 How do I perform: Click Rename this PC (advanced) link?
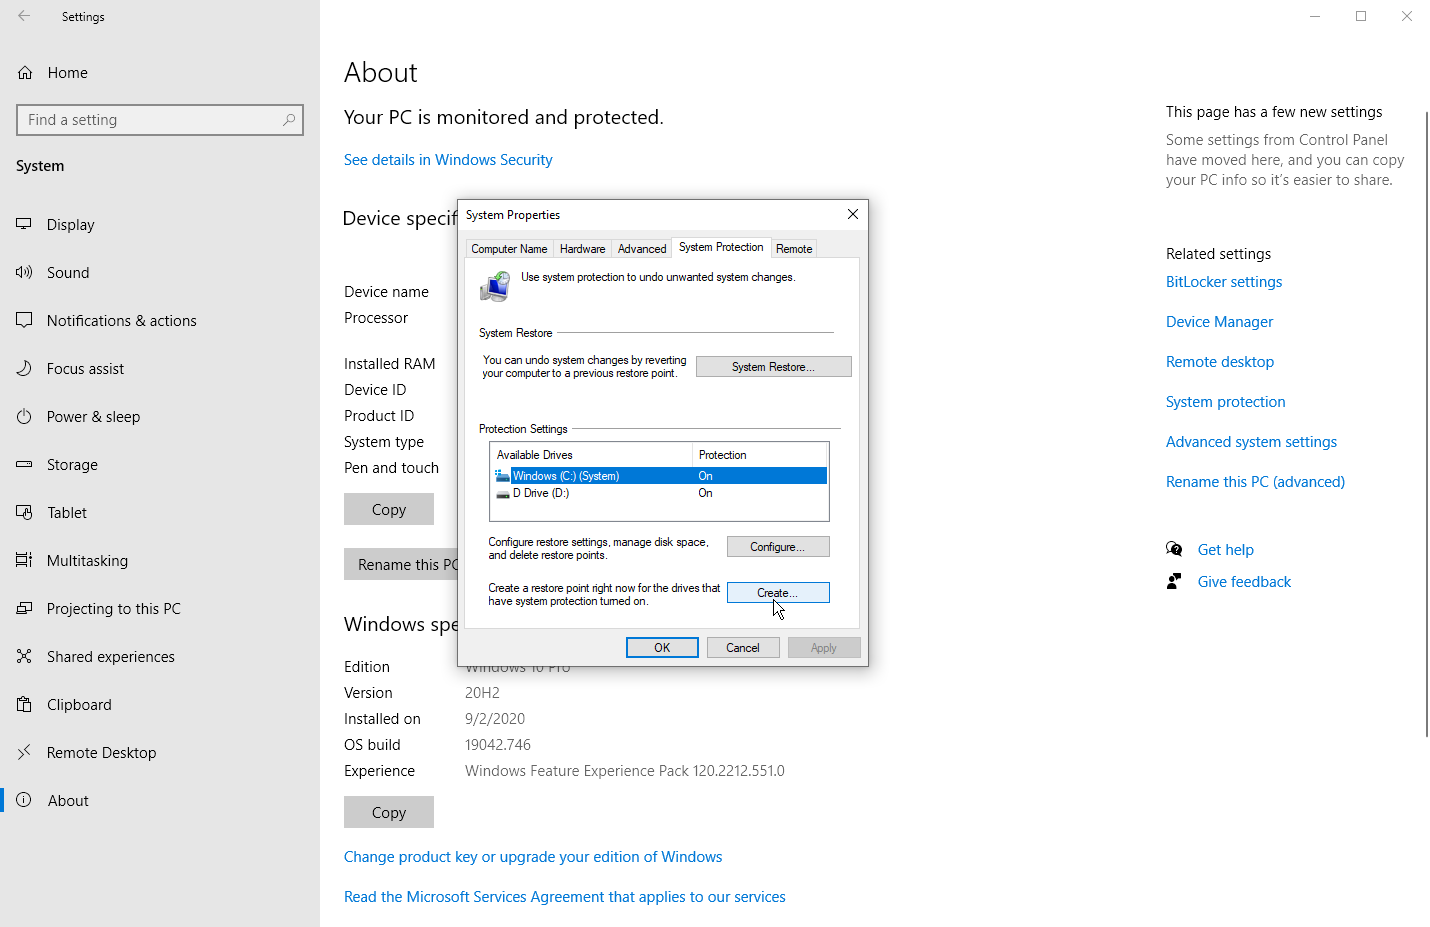(x=1255, y=482)
